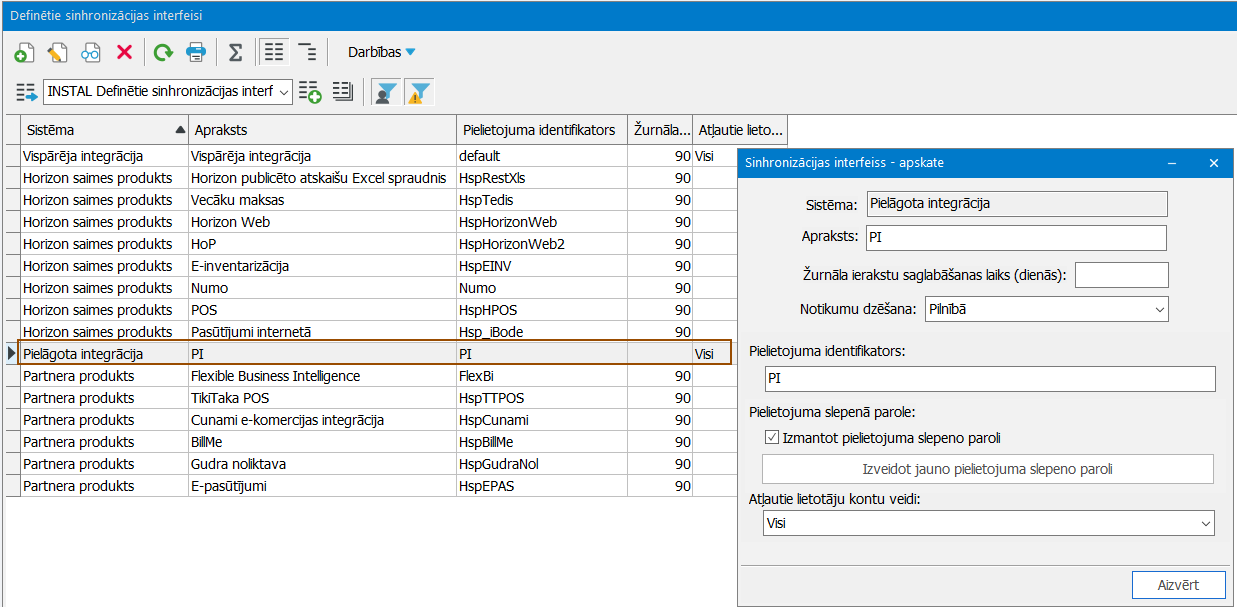Click the greyed Sistēma field in the dialog
The height and width of the screenshot is (607, 1237).
click(1016, 204)
